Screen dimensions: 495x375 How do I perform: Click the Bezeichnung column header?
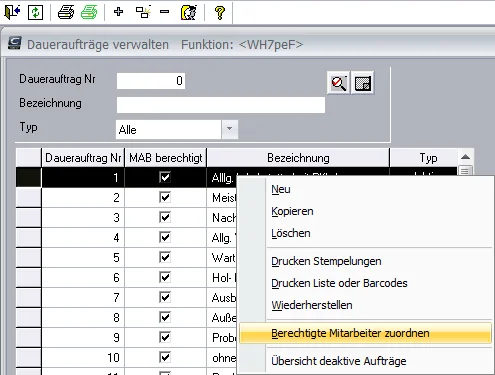coord(298,158)
